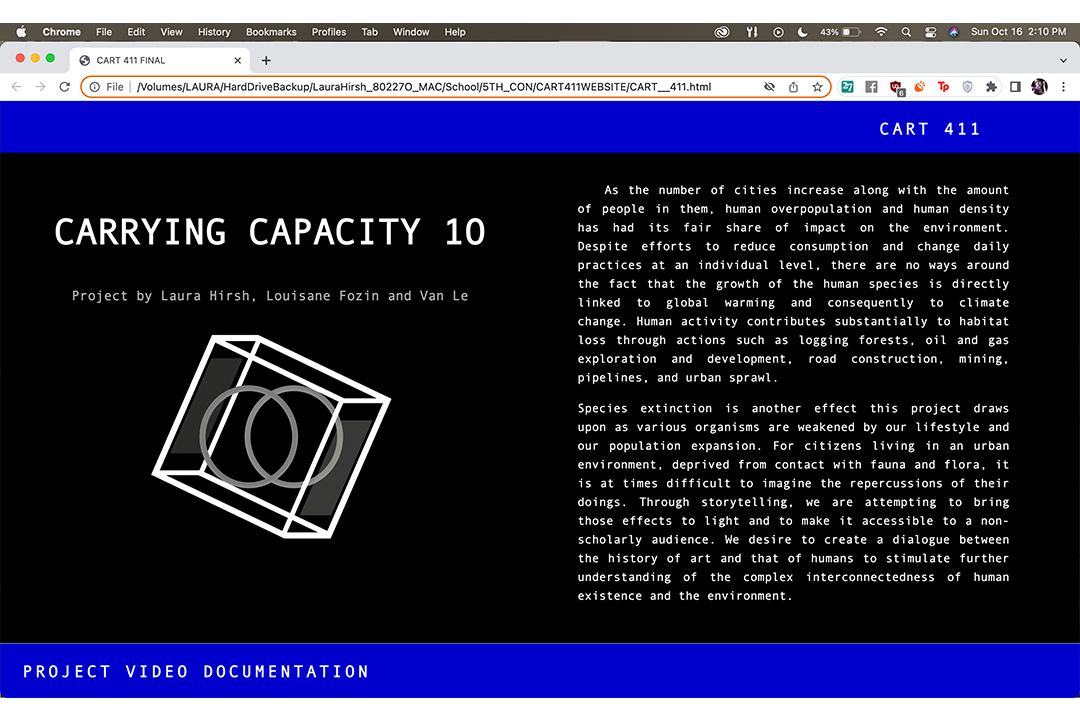This screenshot has width=1080, height=720.
Task: Toggle the Chrome side panel
Action: point(1015,87)
